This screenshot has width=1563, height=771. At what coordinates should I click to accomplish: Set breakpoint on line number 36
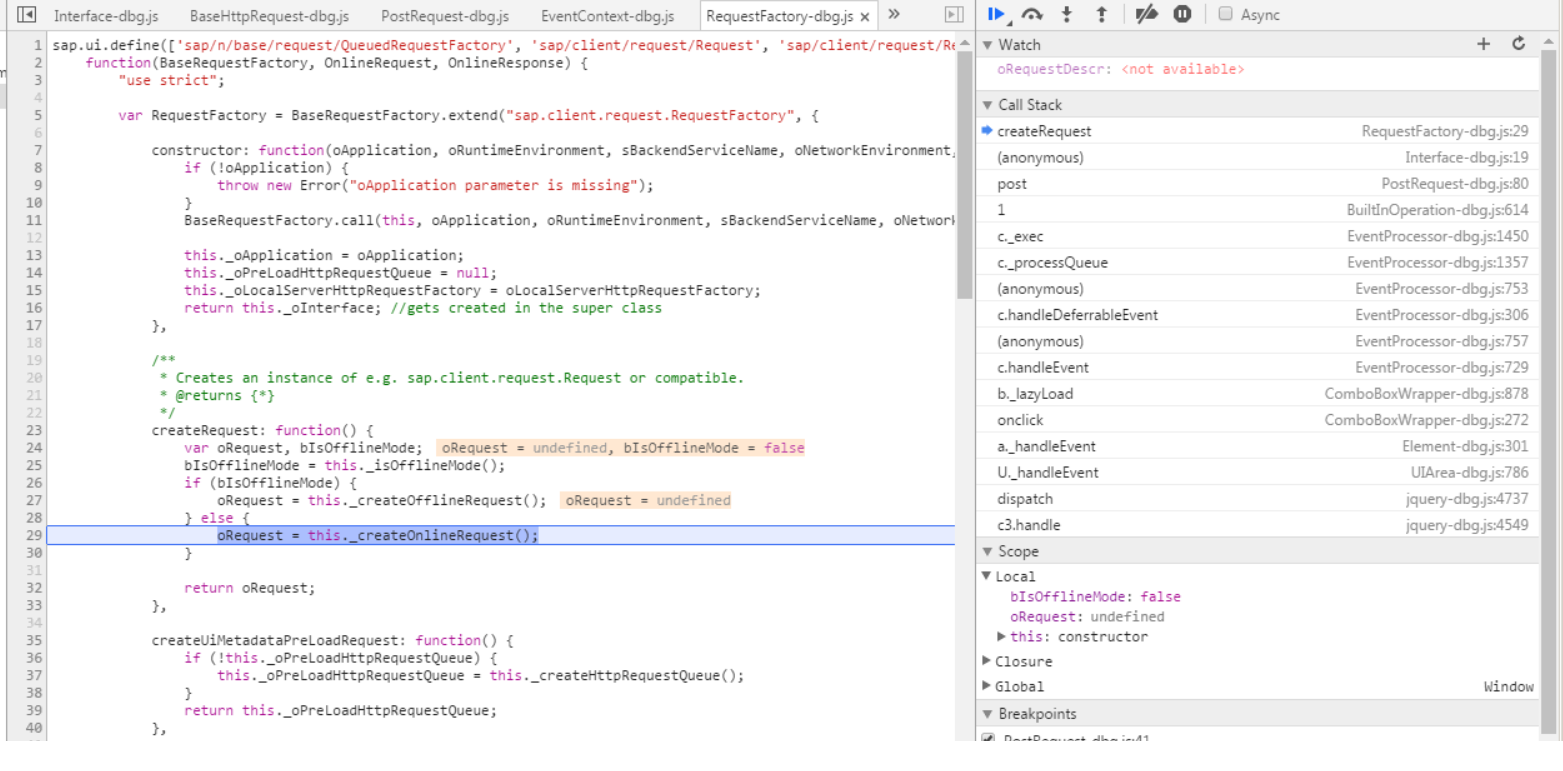coord(35,658)
